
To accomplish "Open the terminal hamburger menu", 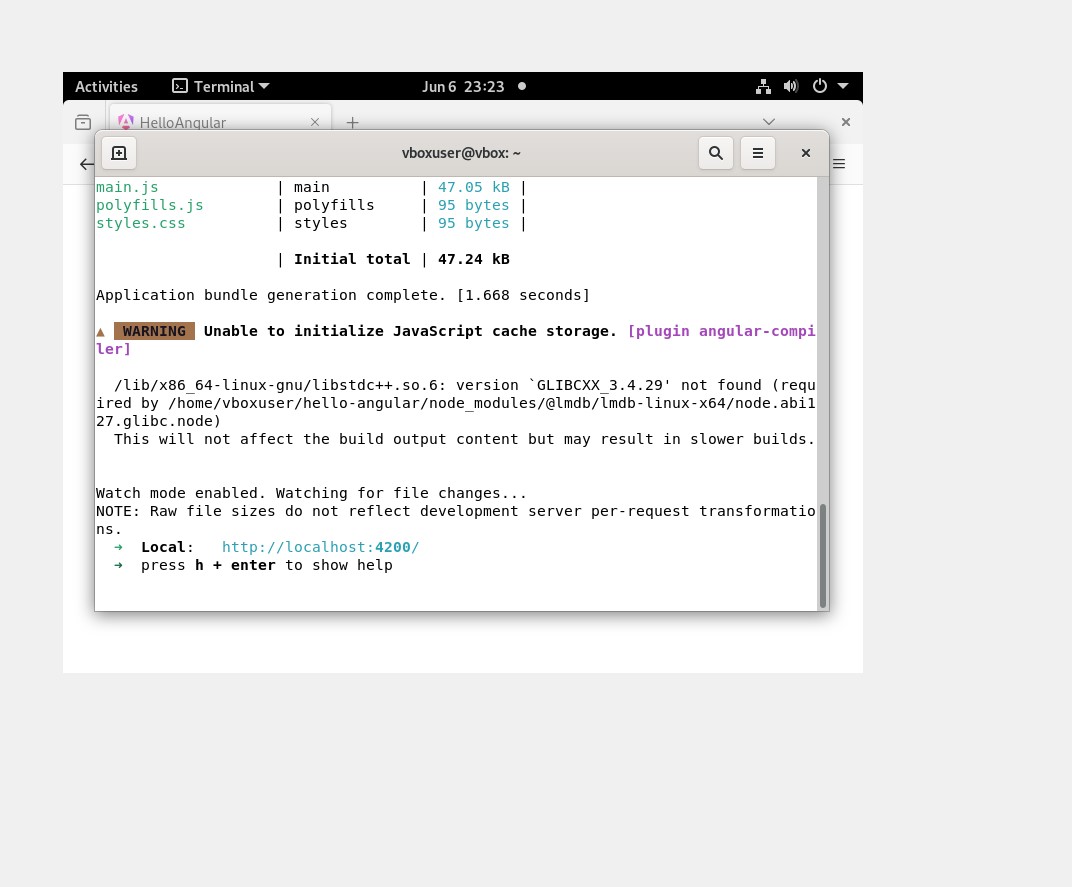I will tap(758, 153).
